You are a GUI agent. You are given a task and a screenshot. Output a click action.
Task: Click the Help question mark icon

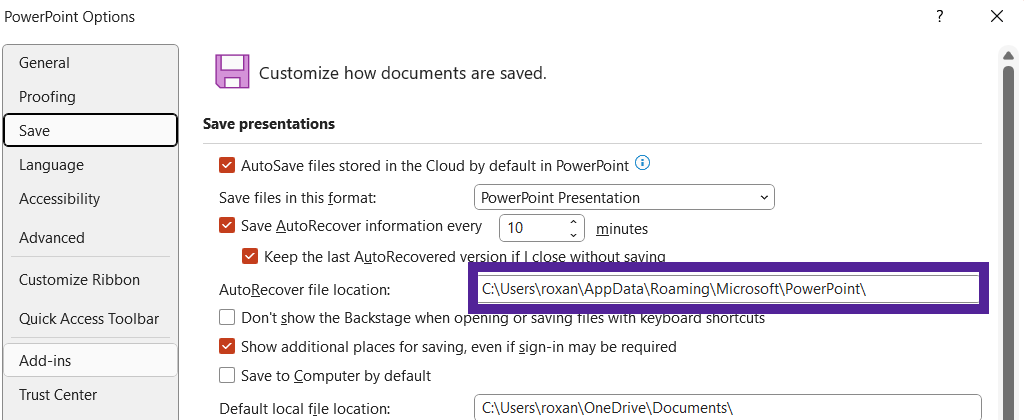tap(939, 16)
